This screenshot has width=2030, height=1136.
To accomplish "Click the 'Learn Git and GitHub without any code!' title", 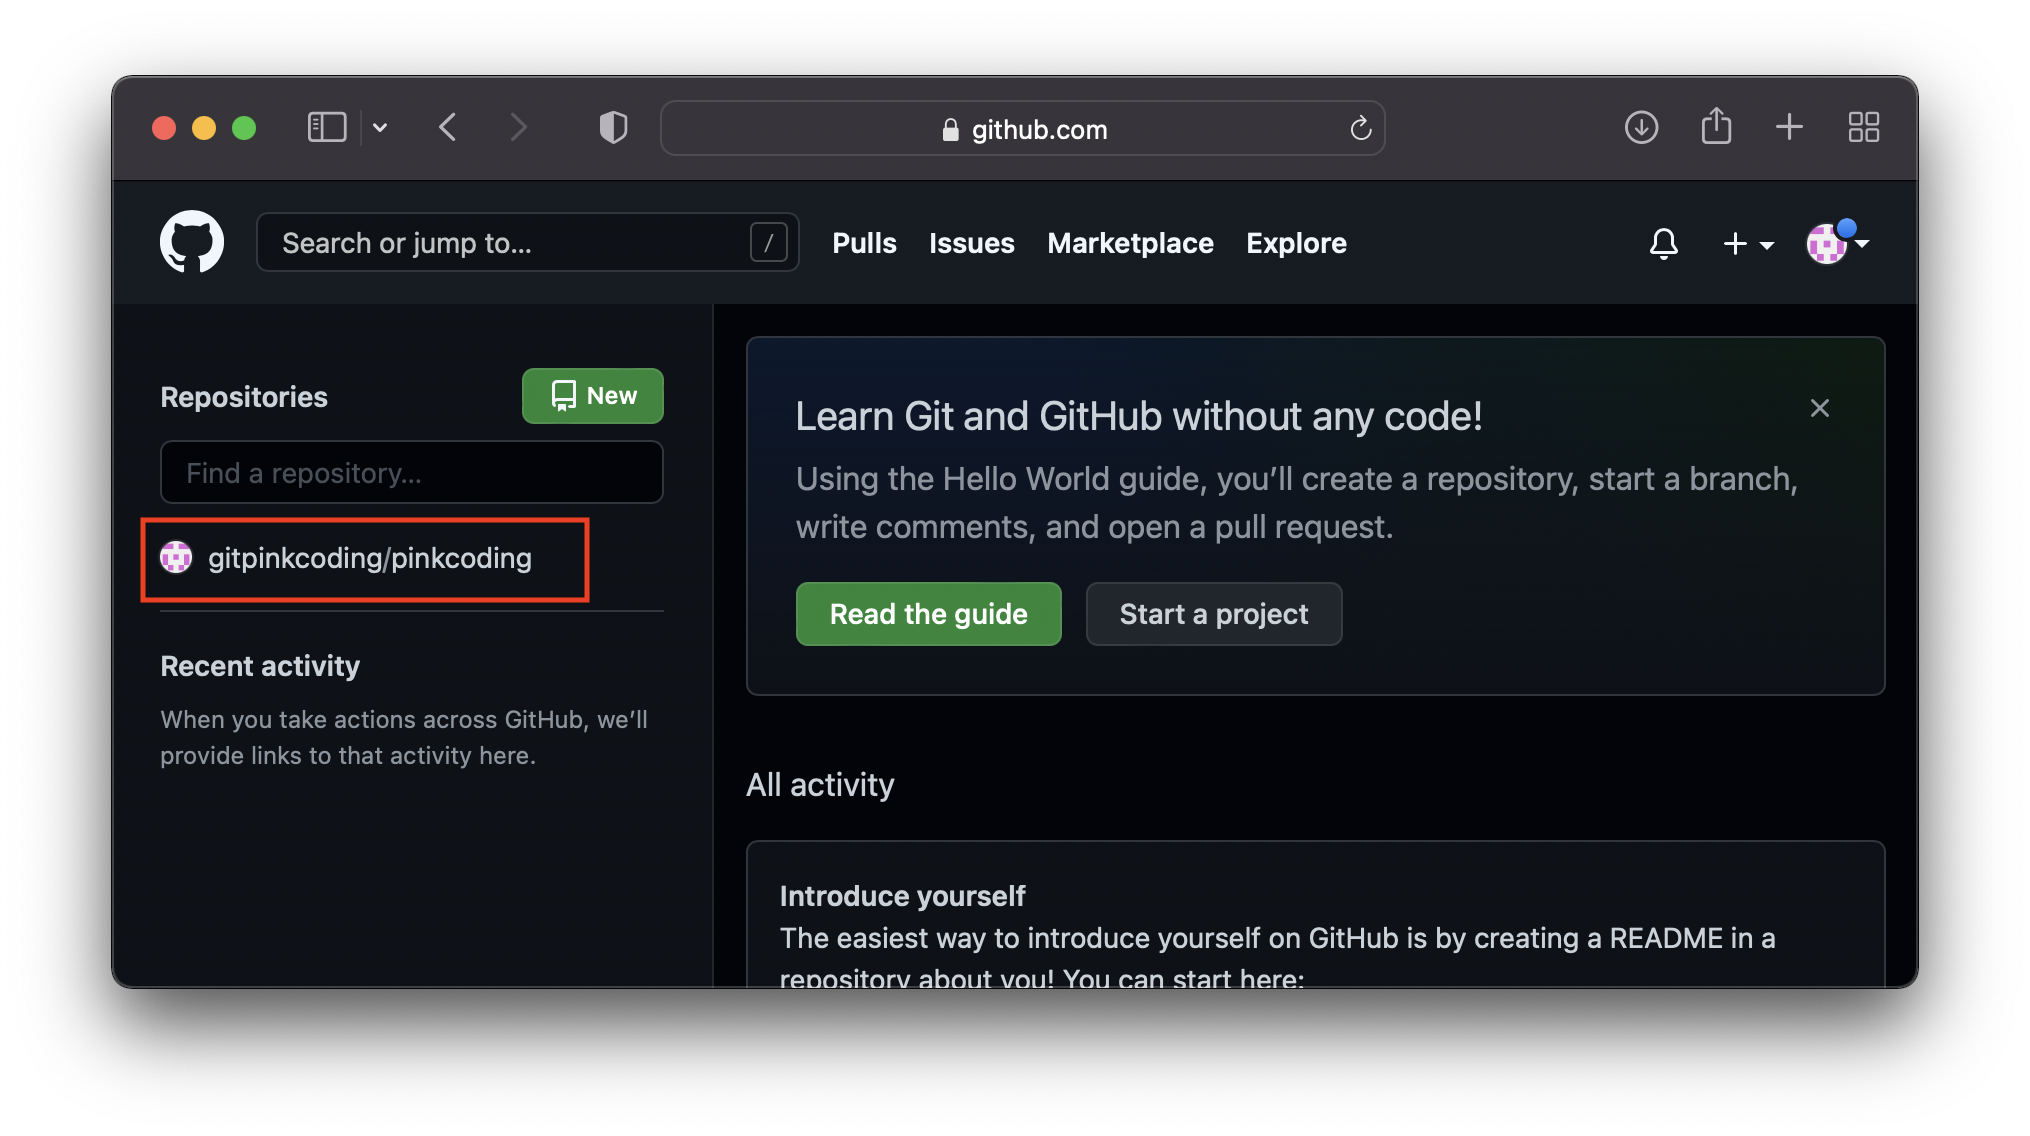I will click(1138, 416).
